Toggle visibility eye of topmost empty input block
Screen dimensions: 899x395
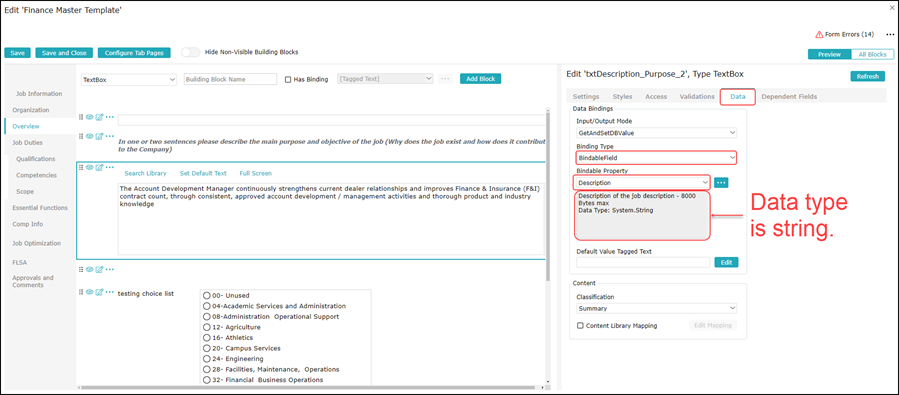(x=90, y=117)
